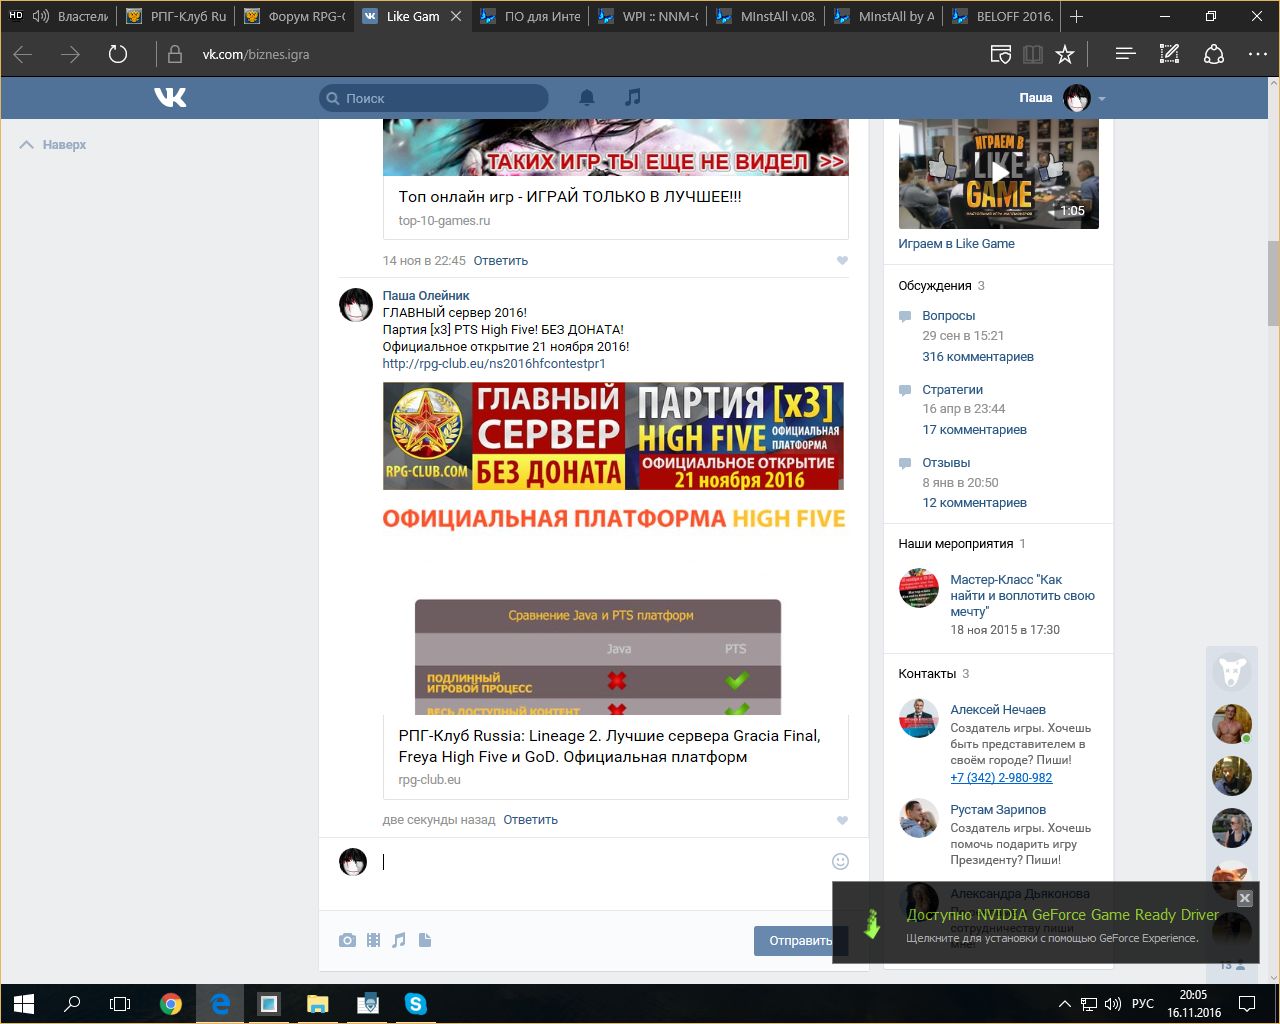Attach a video using film icon

point(373,940)
